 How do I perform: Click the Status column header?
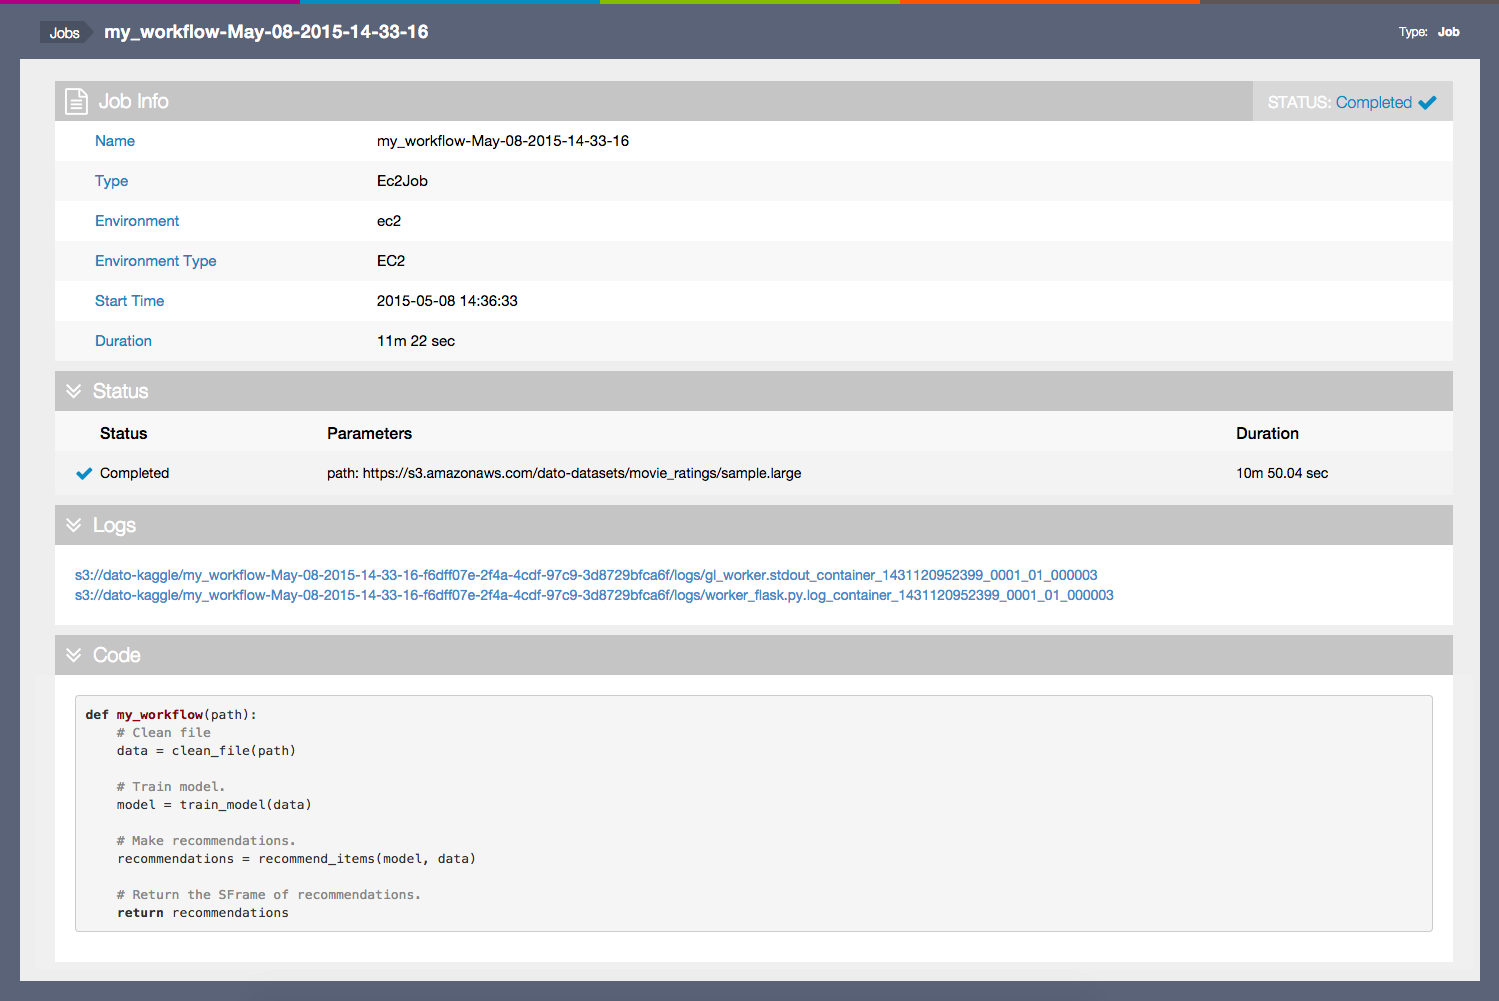tap(123, 433)
